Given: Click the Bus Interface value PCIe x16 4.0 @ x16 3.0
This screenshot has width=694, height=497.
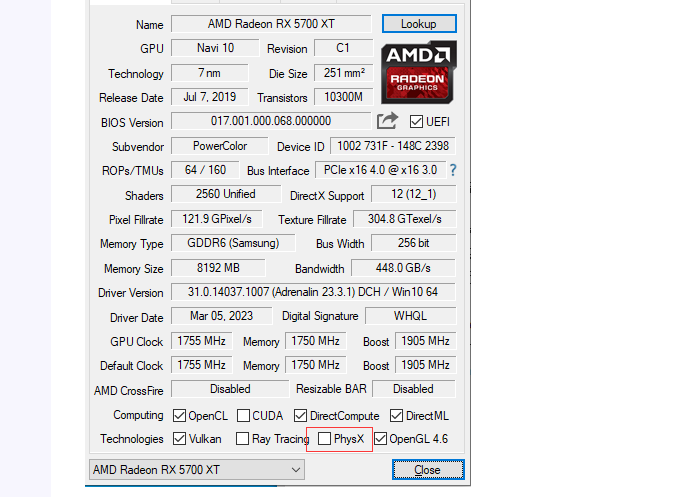Looking at the screenshot, I should [380, 170].
